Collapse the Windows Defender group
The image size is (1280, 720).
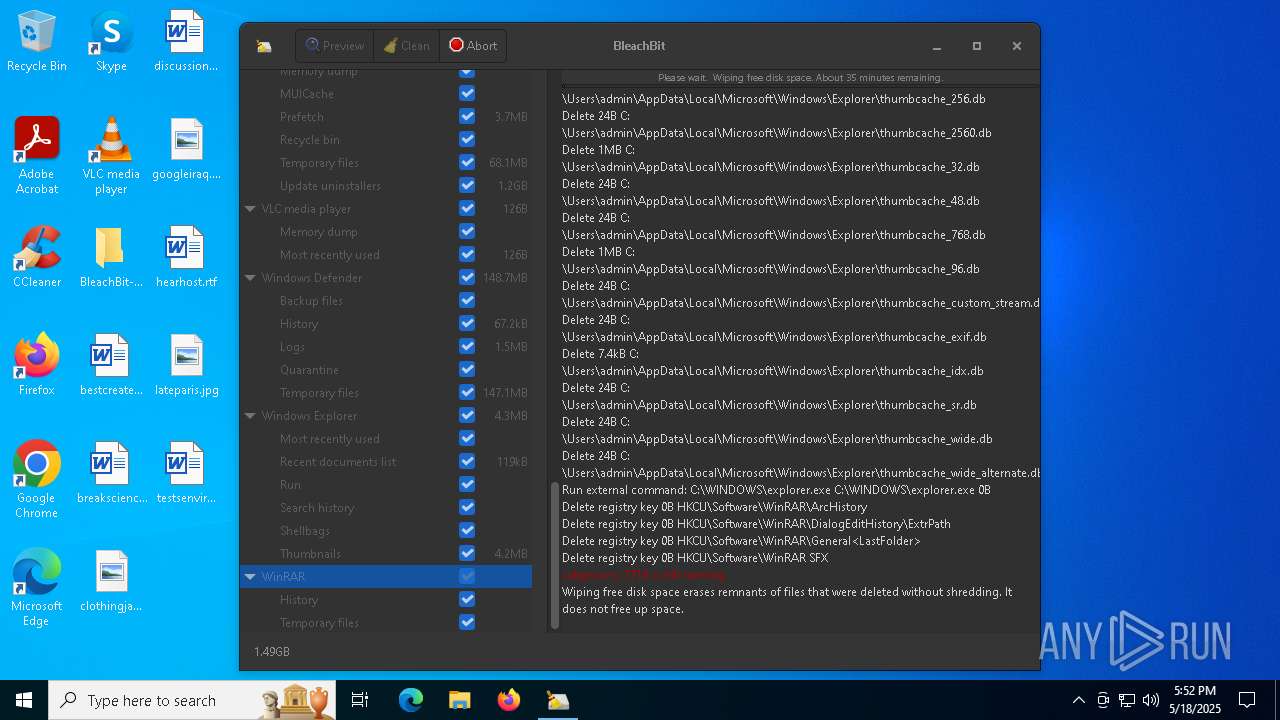(x=250, y=278)
